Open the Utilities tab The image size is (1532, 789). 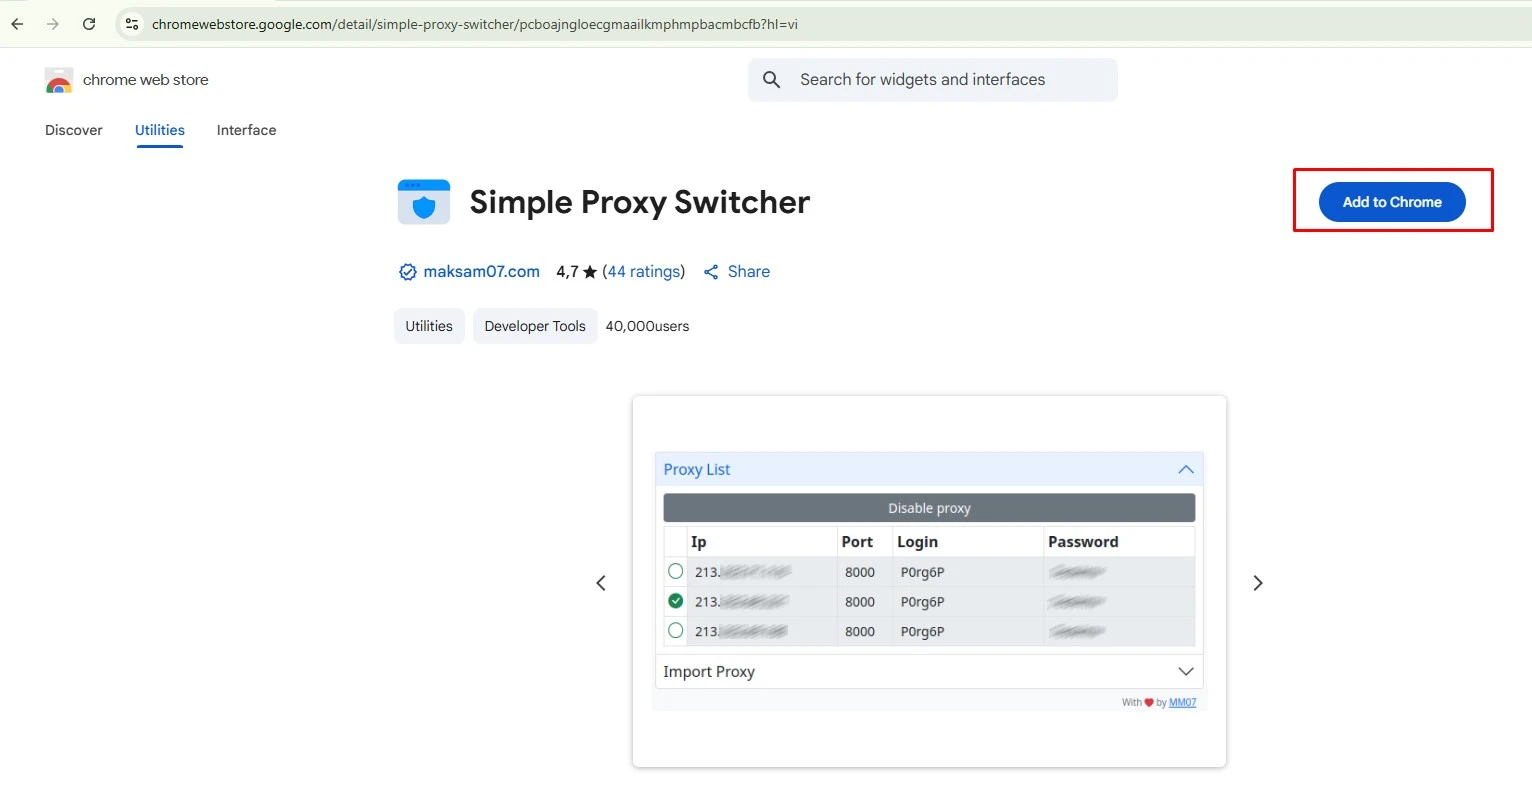160,130
